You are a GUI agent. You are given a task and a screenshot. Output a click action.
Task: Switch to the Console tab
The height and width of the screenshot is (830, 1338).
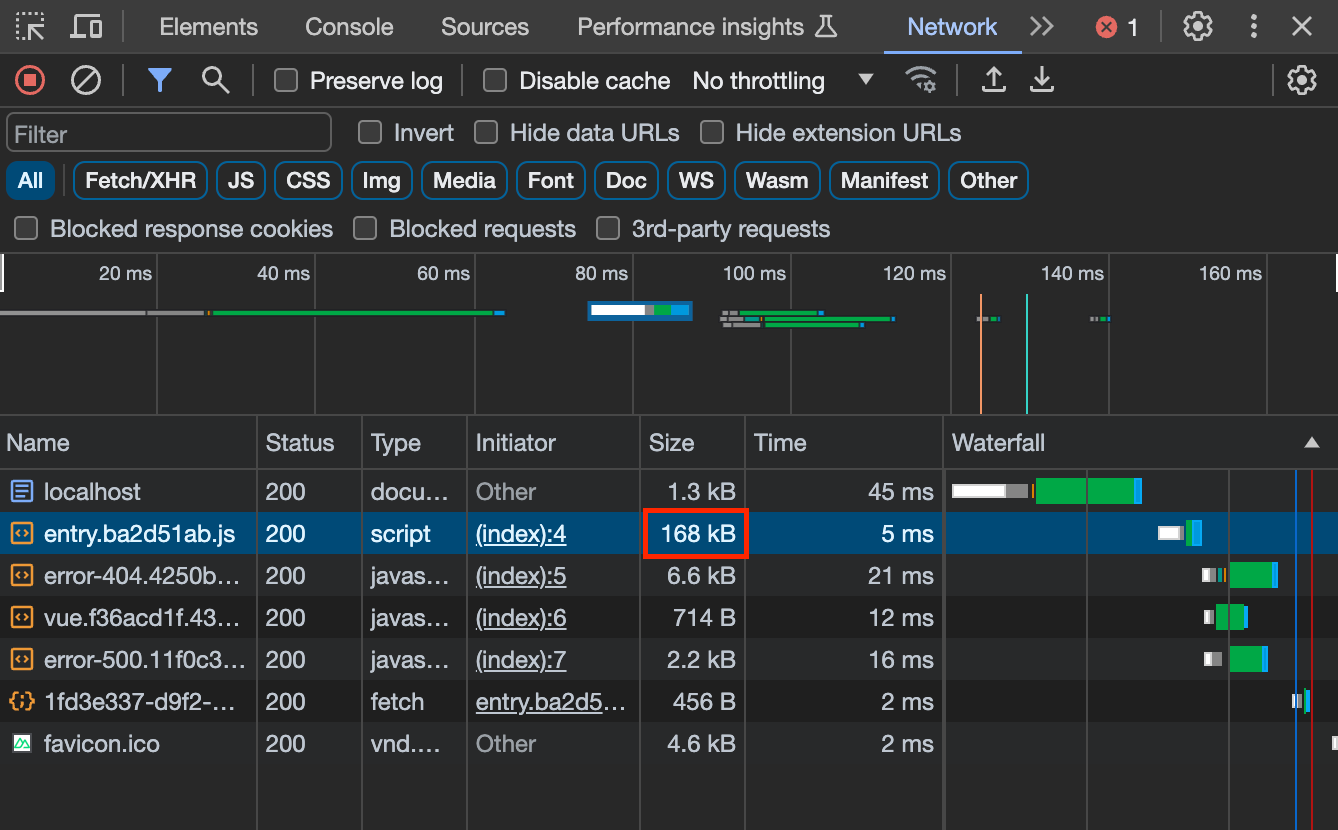pyautogui.click(x=349, y=27)
